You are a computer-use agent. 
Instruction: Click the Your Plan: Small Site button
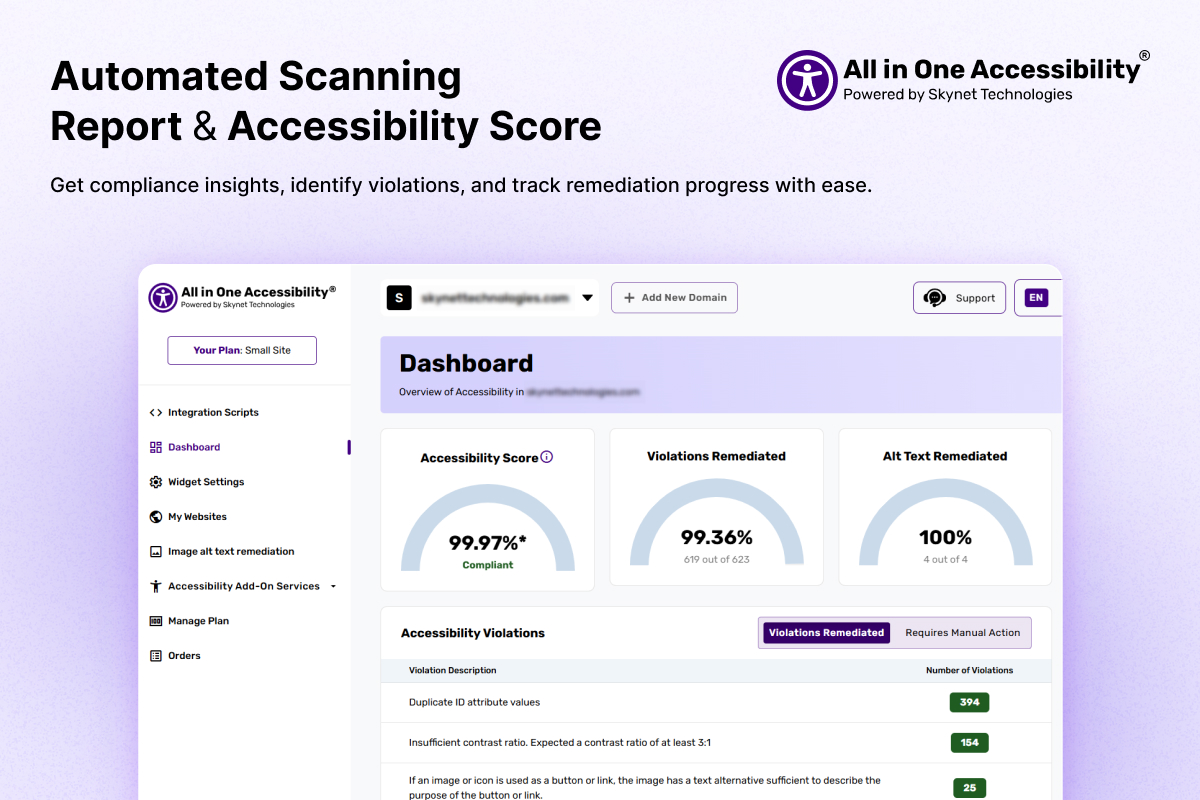point(241,350)
